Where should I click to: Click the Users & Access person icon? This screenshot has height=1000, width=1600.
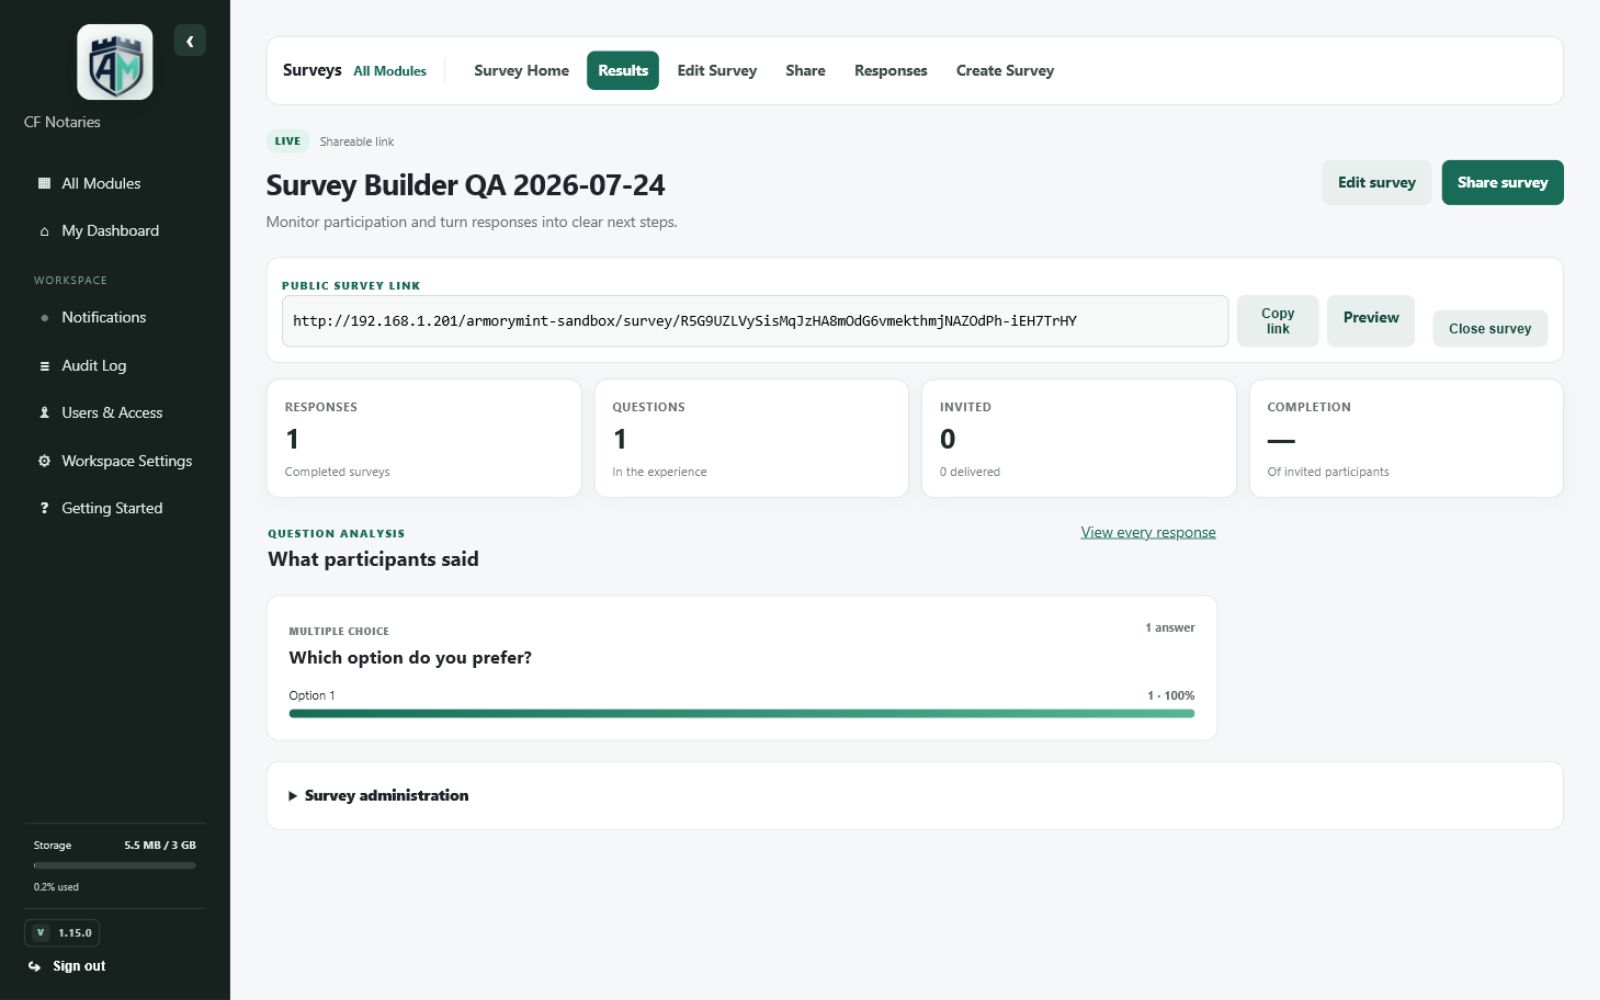point(44,413)
